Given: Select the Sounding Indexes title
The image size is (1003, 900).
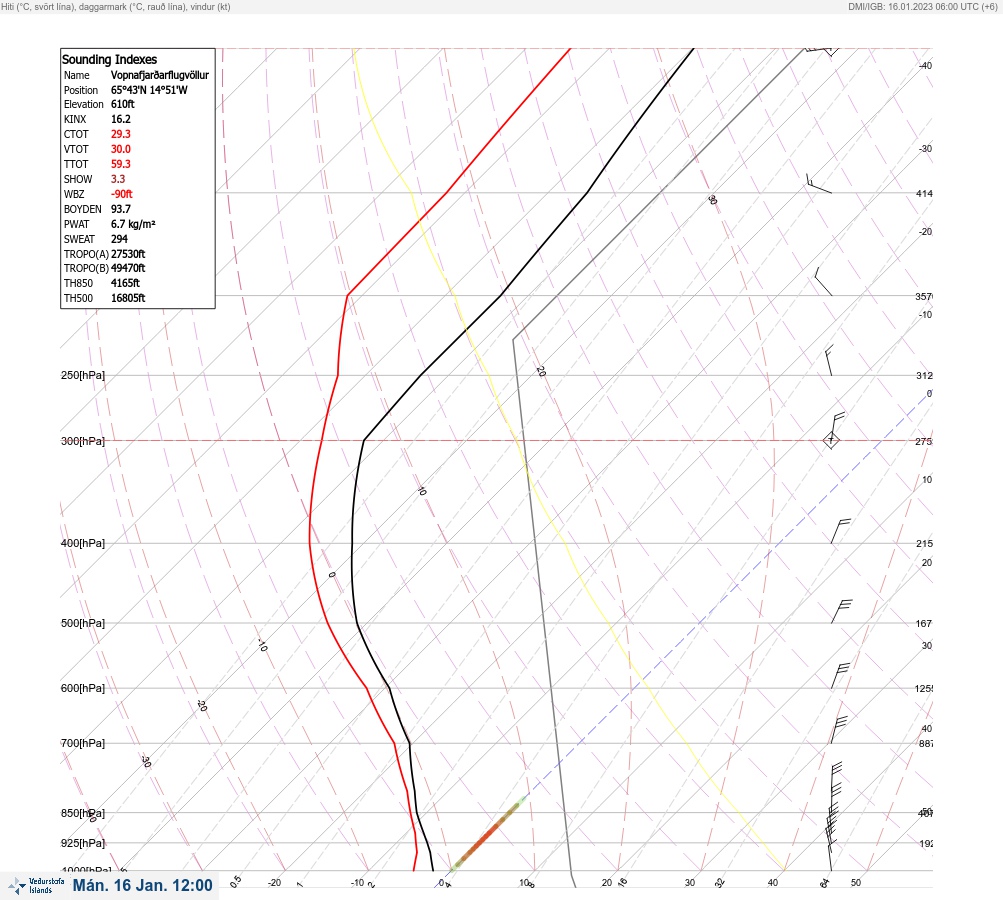Looking at the screenshot, I should (109, 59).
